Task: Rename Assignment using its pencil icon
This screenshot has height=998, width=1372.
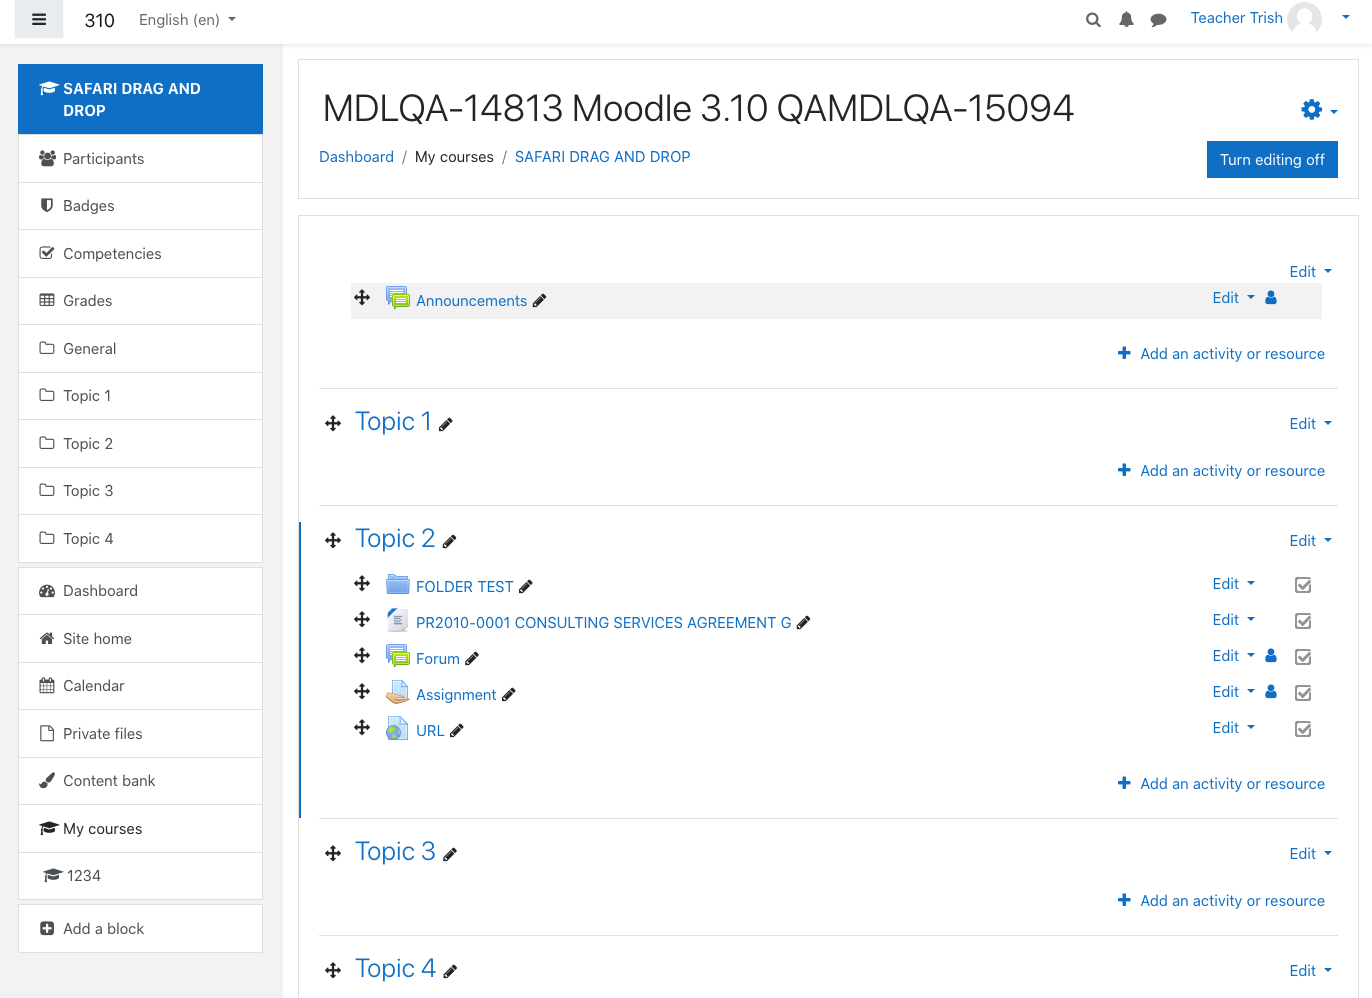Action: 509,695
